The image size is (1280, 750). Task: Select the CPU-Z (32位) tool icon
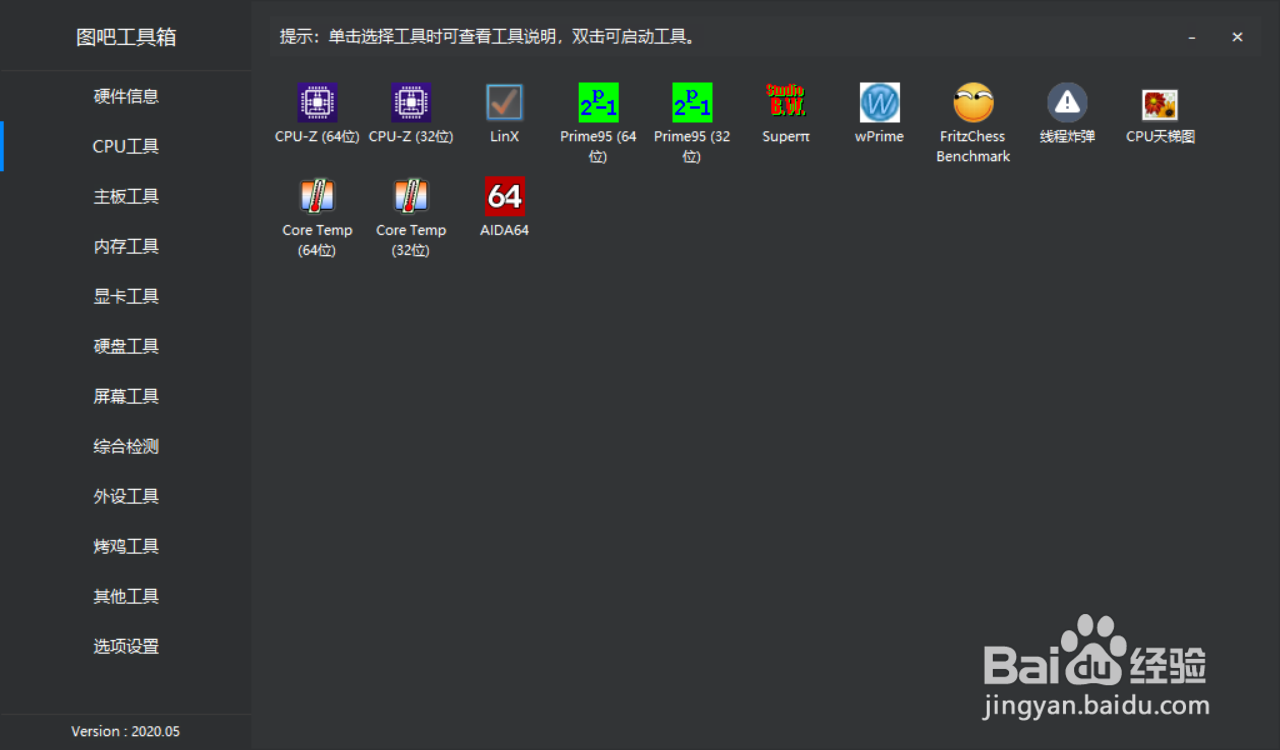411,102
